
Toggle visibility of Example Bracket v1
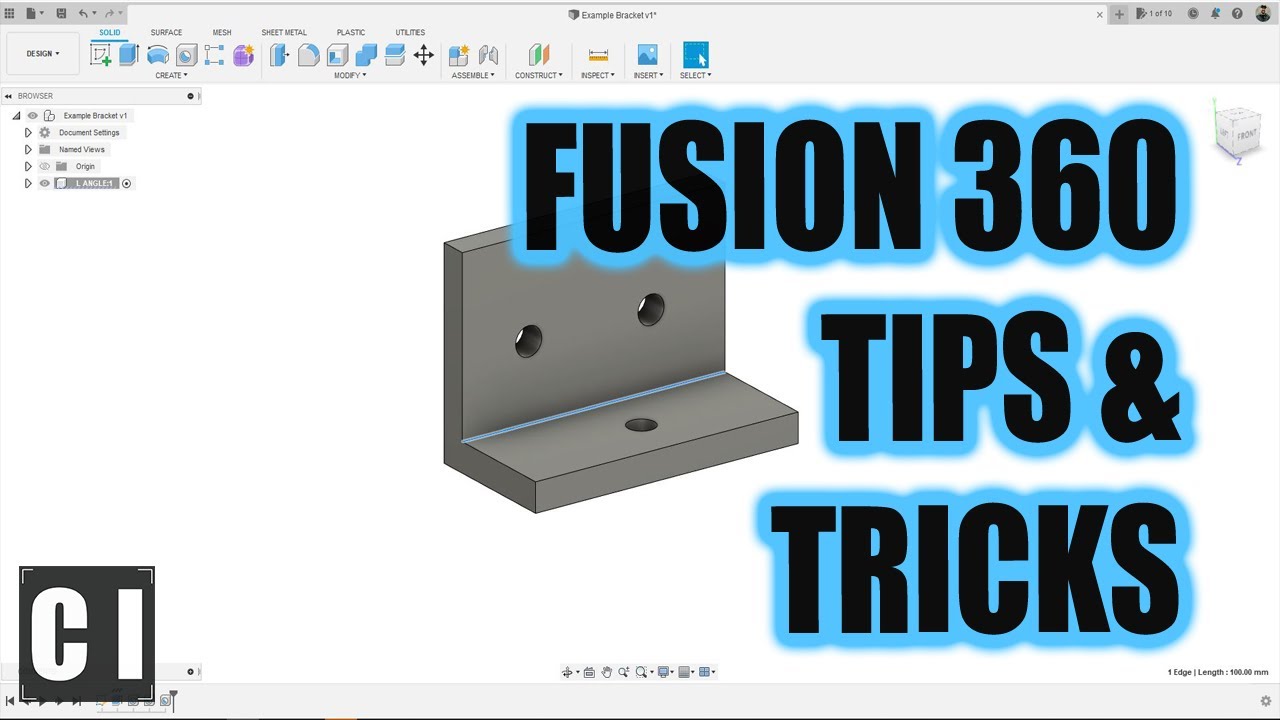[x=33, y=116]
